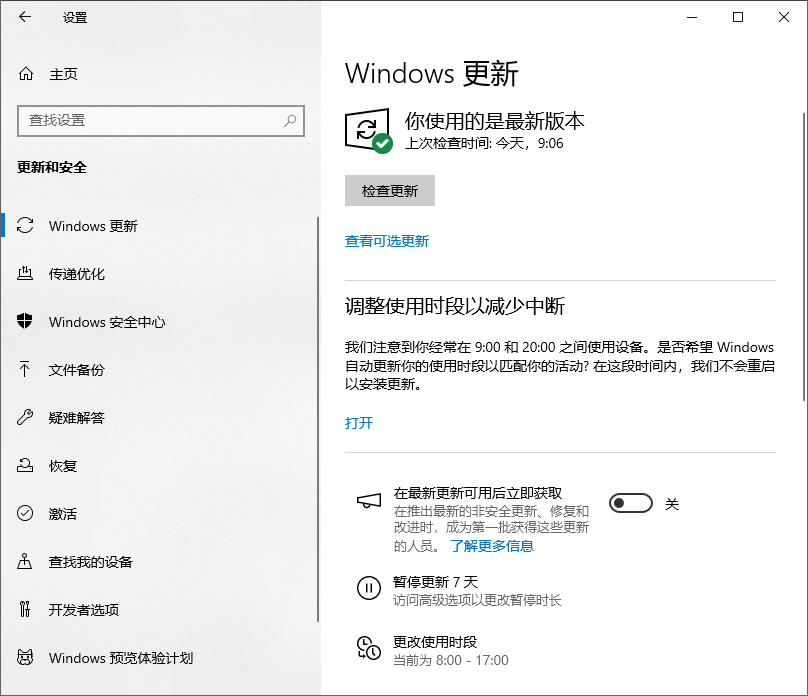Click the home icon beside 主页

click(x=26, y=74)
